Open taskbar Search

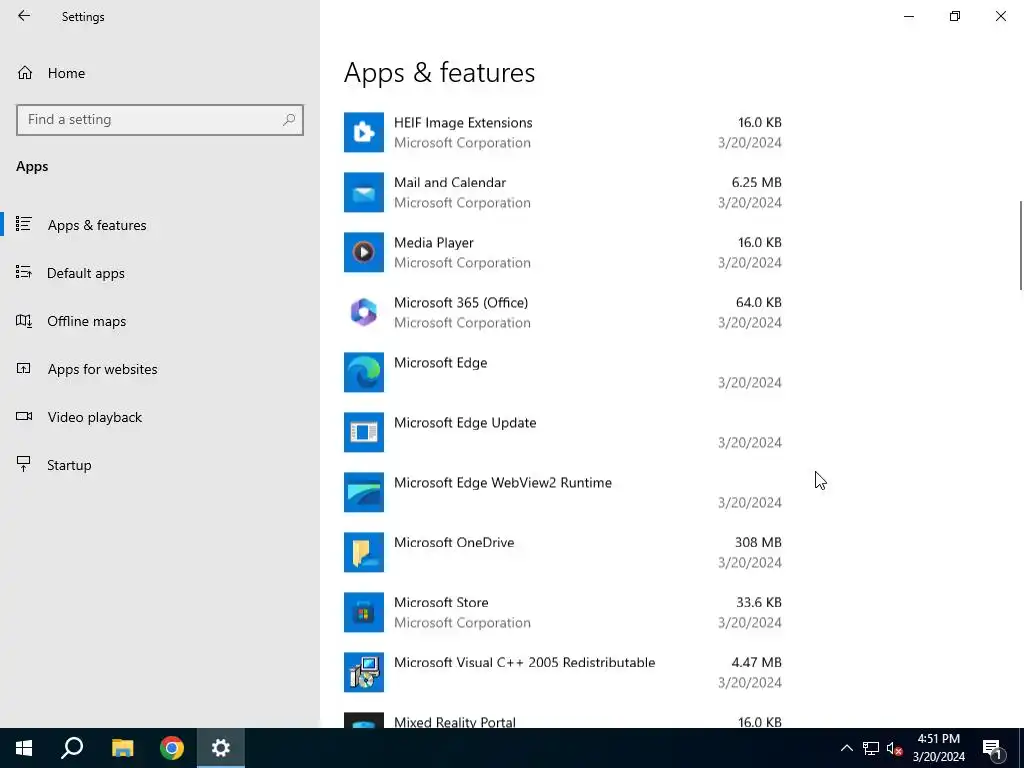pos(72,748)
